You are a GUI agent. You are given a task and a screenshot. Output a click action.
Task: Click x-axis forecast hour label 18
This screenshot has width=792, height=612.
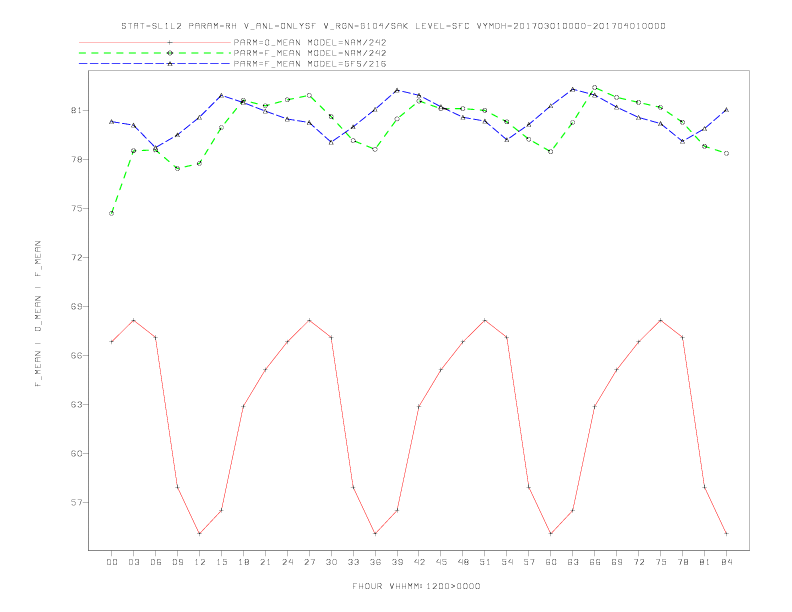[243, 562]
